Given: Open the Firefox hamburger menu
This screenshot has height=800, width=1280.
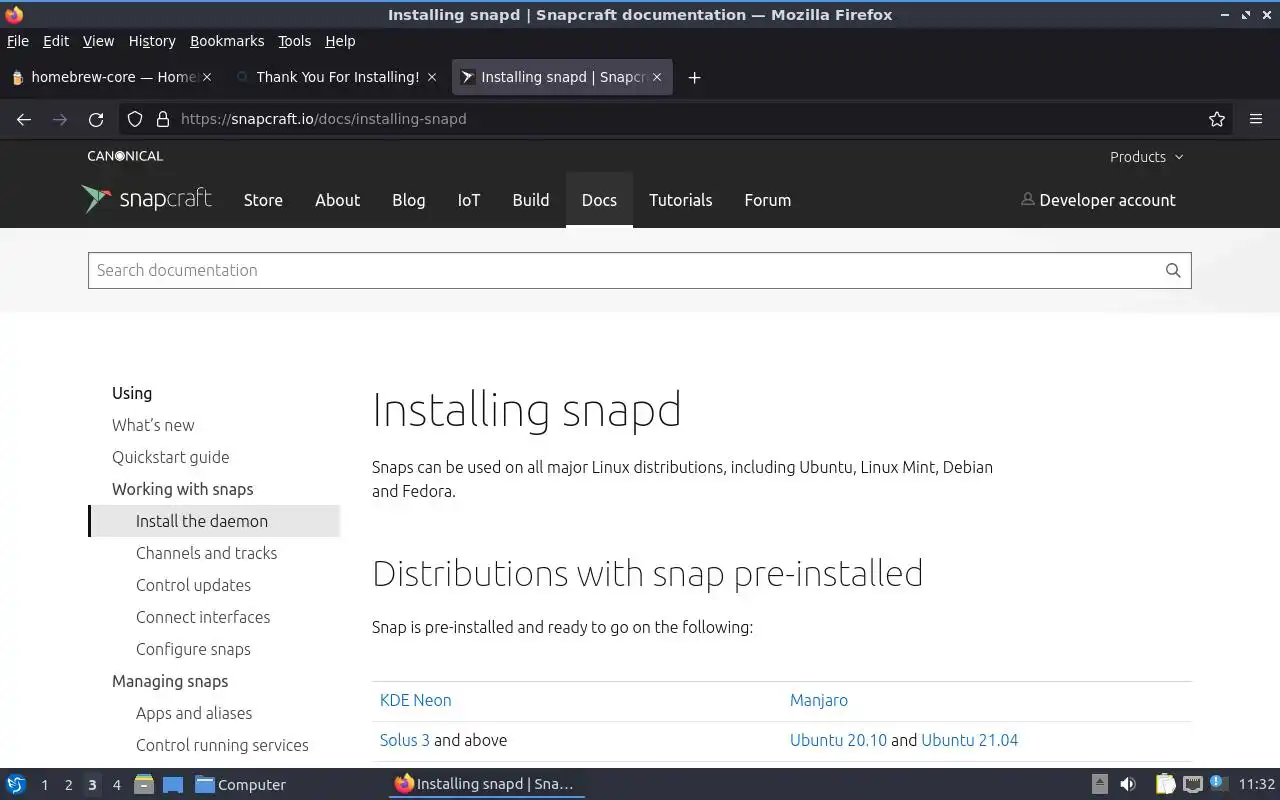Looking at the screenshot, I should point(1256,119).
